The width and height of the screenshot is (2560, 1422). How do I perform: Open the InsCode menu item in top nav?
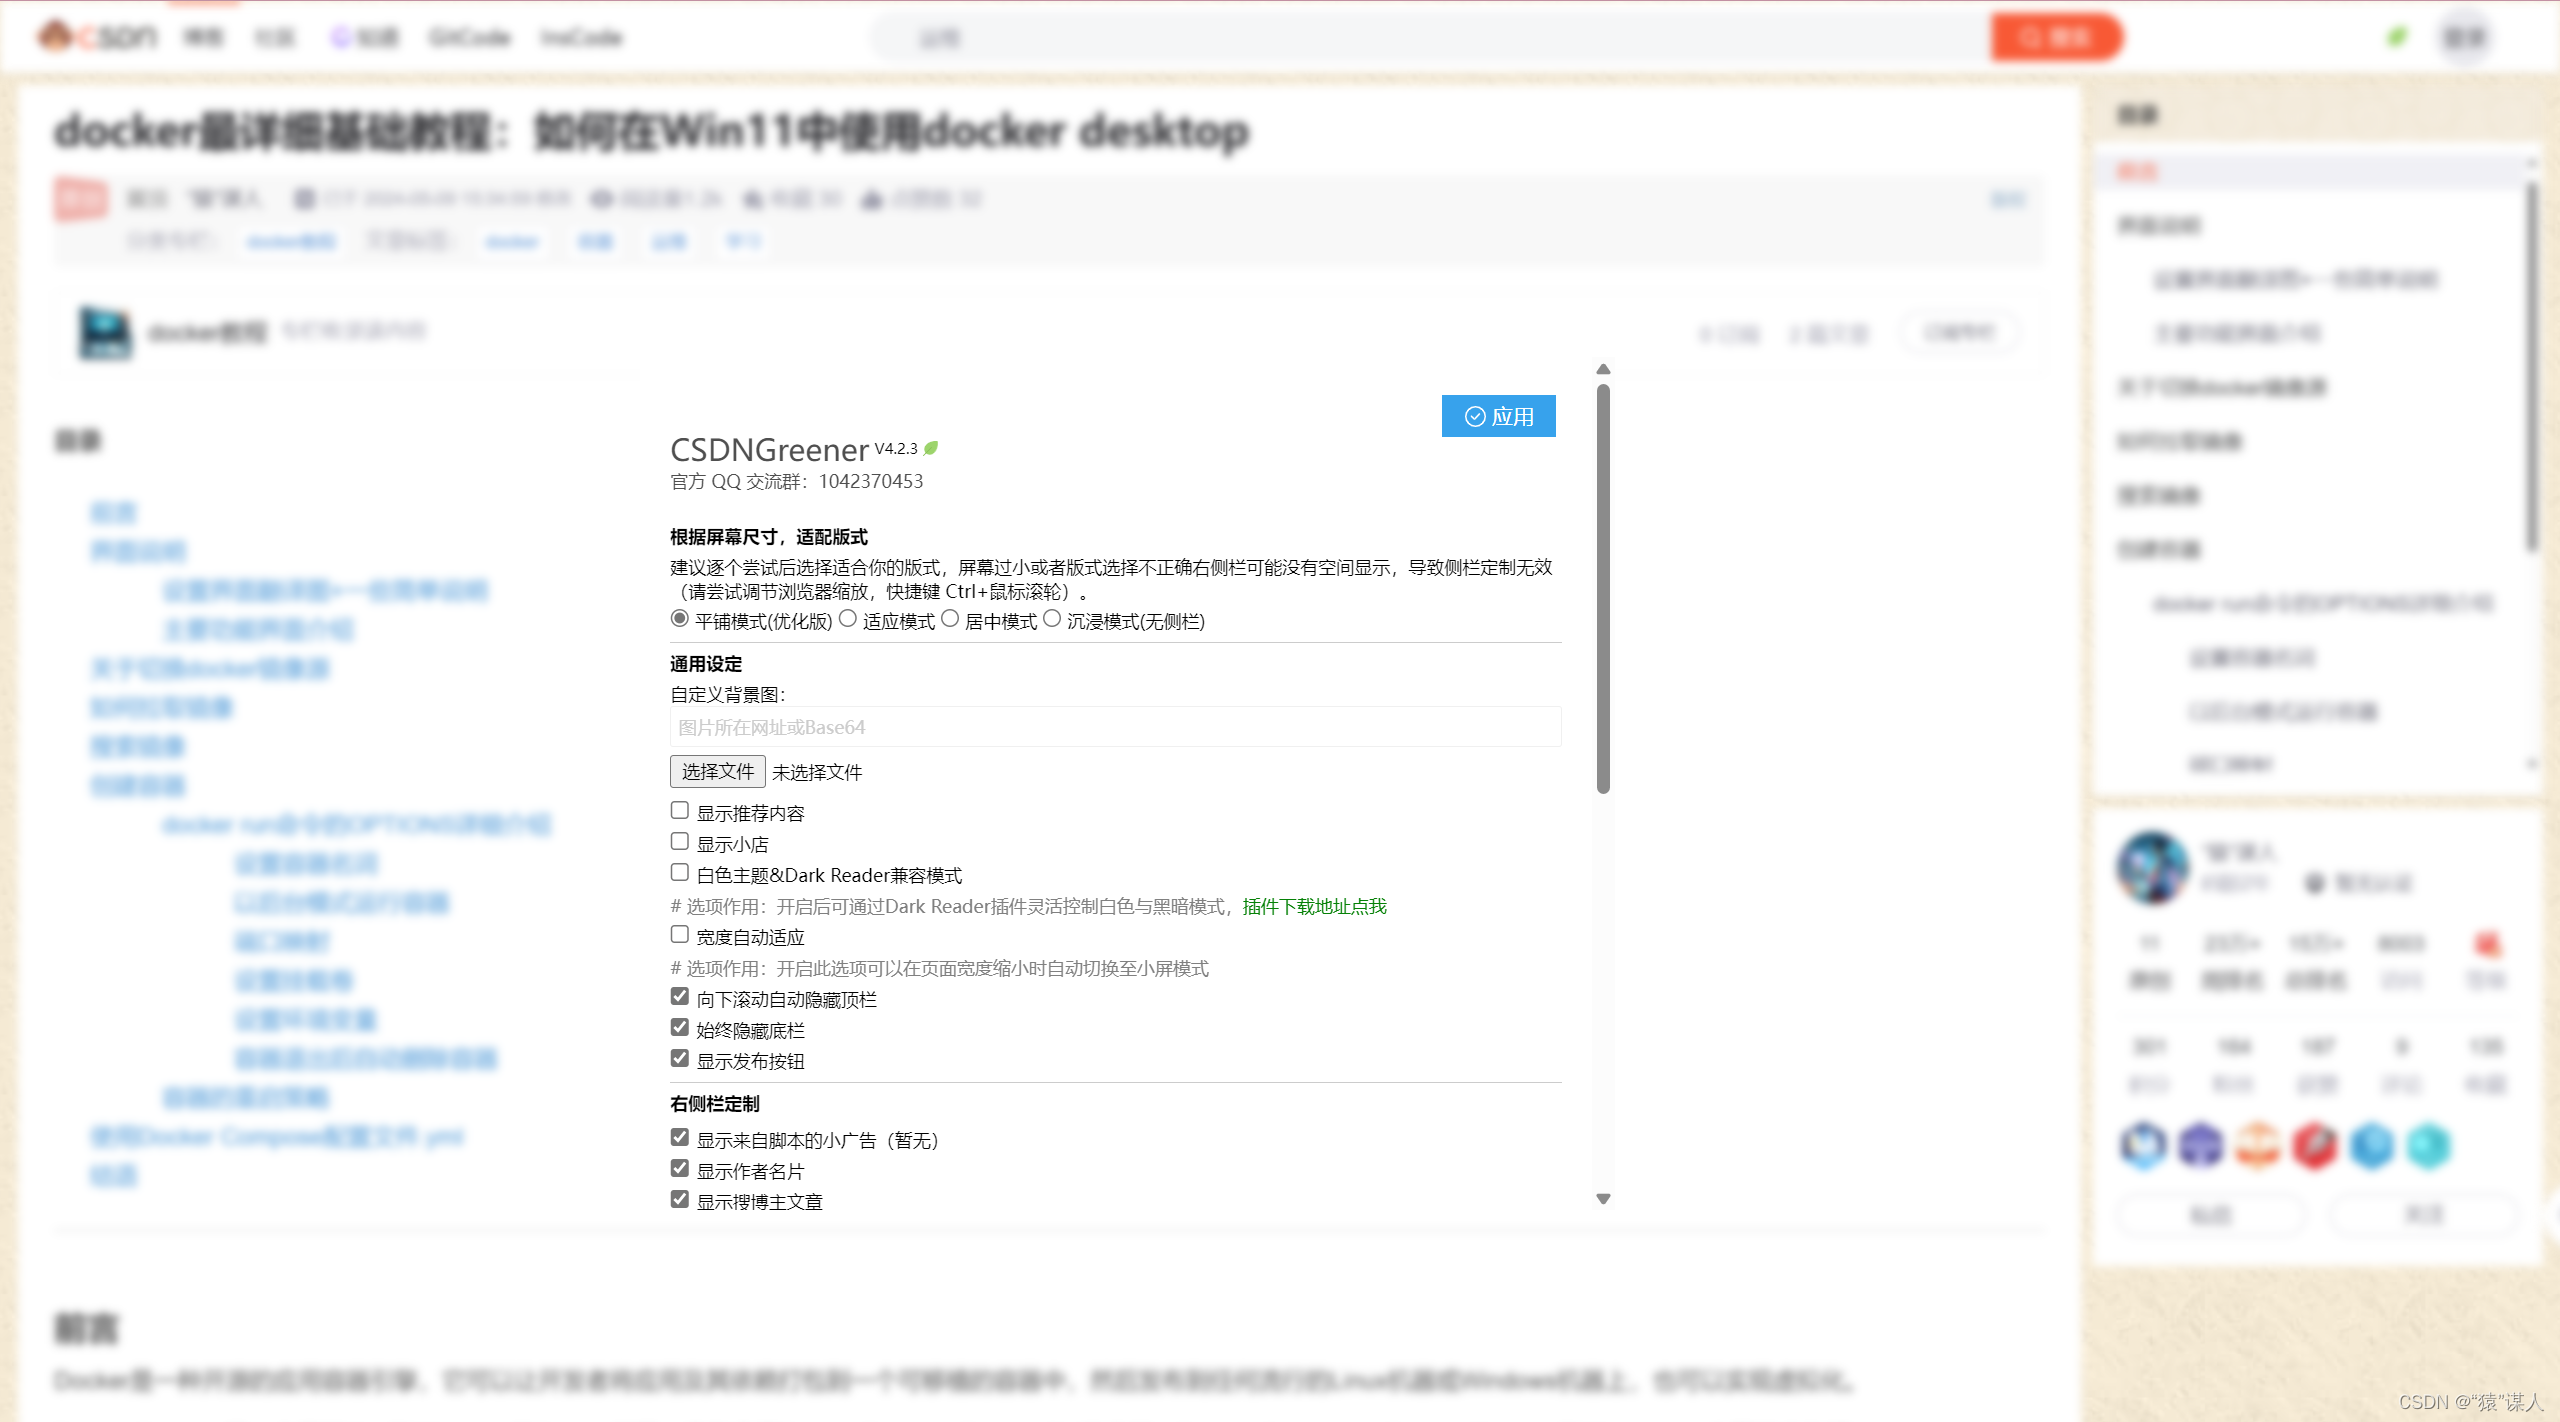pyautogui.click(x=583, y=36)
